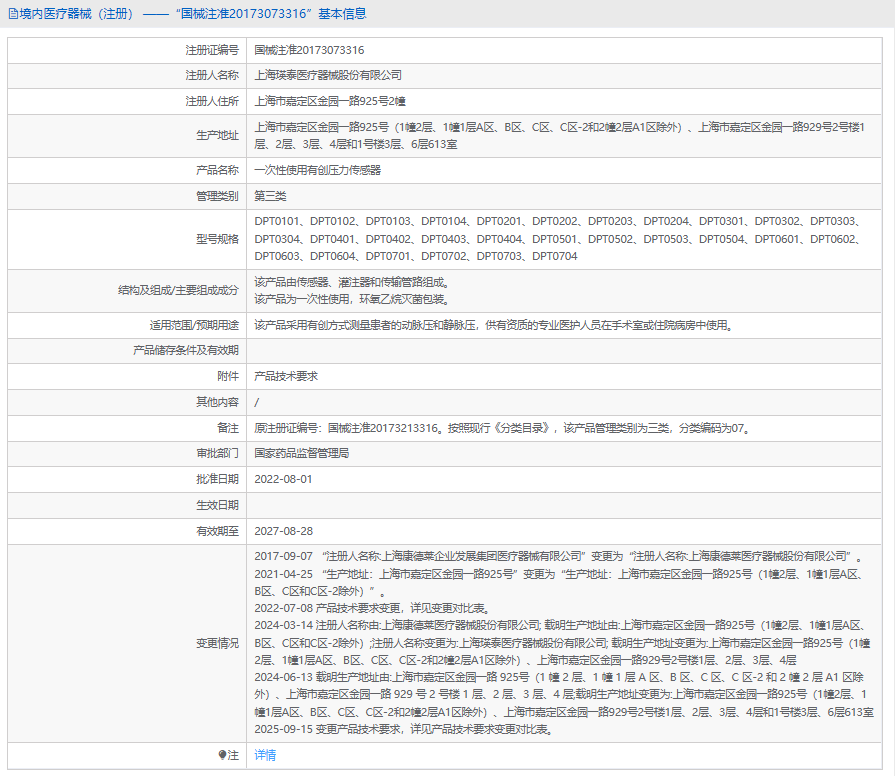The image size is (895, 776).
Task: Click registration number value 国械注准20173073316
Action: coord(309,49)
